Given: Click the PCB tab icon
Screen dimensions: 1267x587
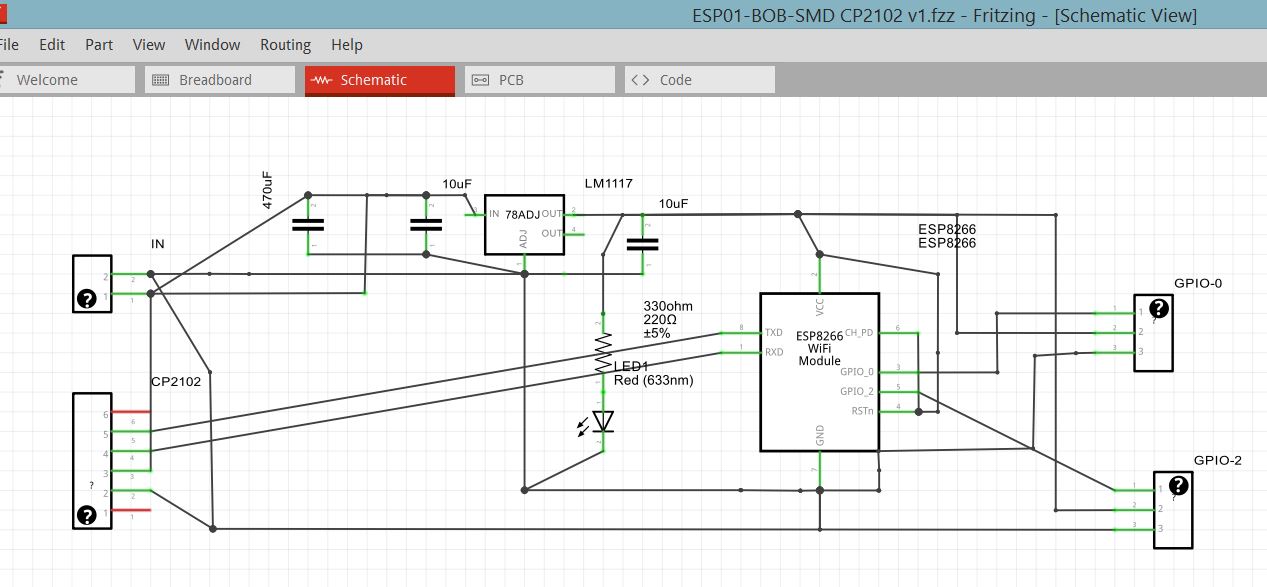Looking at the screenshot, I should pyautogui.click(x=481, y=80).
